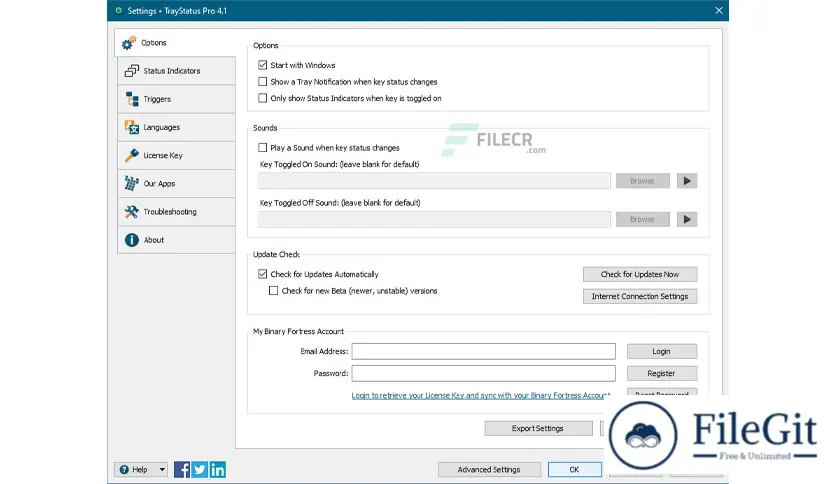Click the Languages icon in sidebar

click(132, 127)
